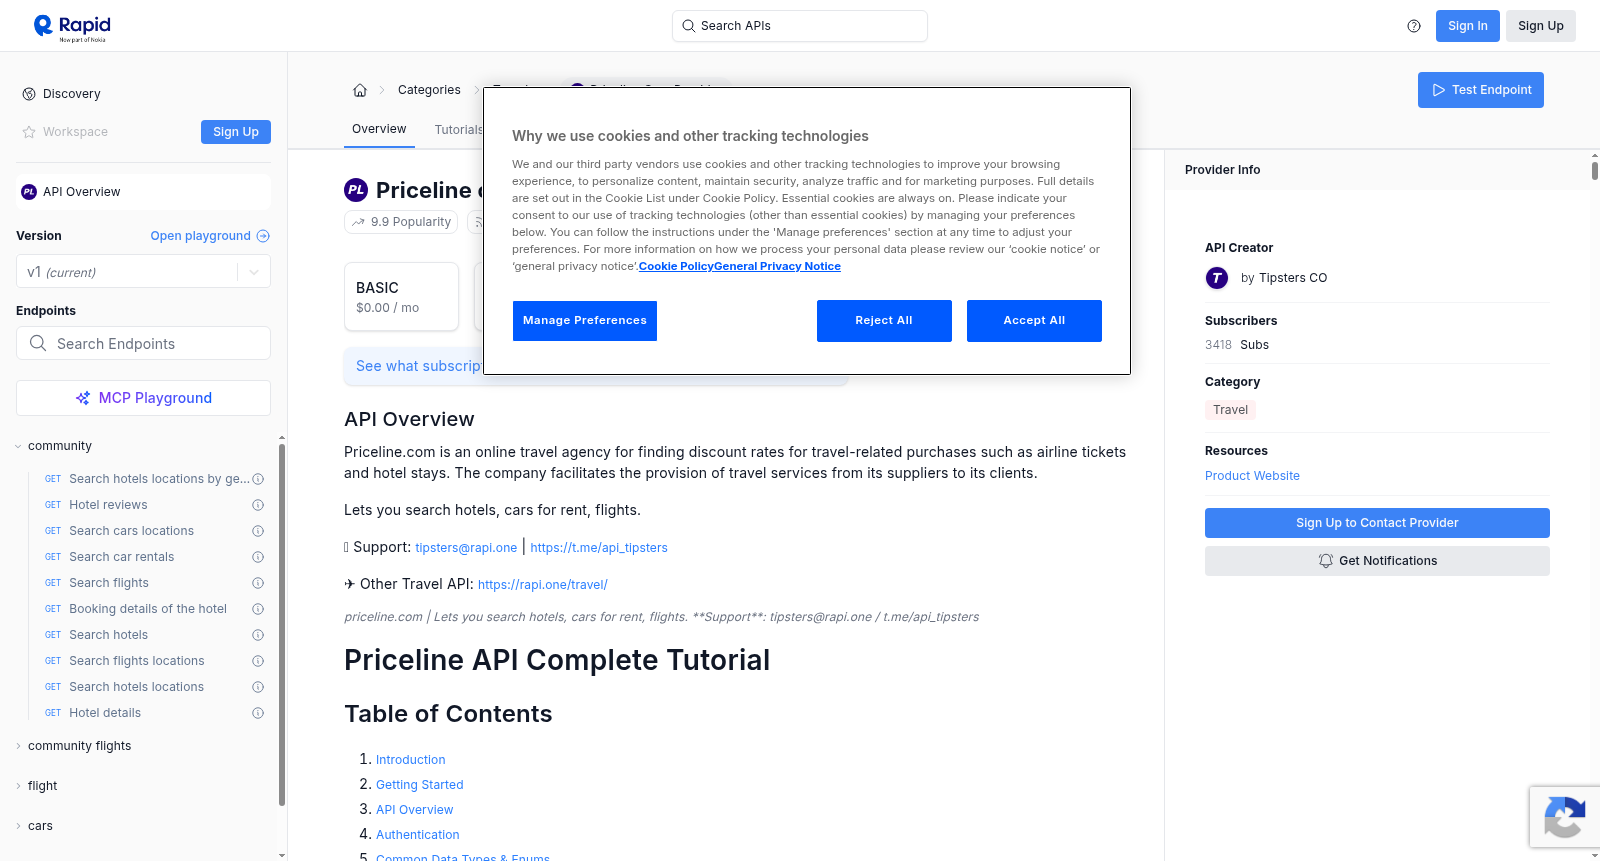Open the Tutorials tab

tap(459, 130)
